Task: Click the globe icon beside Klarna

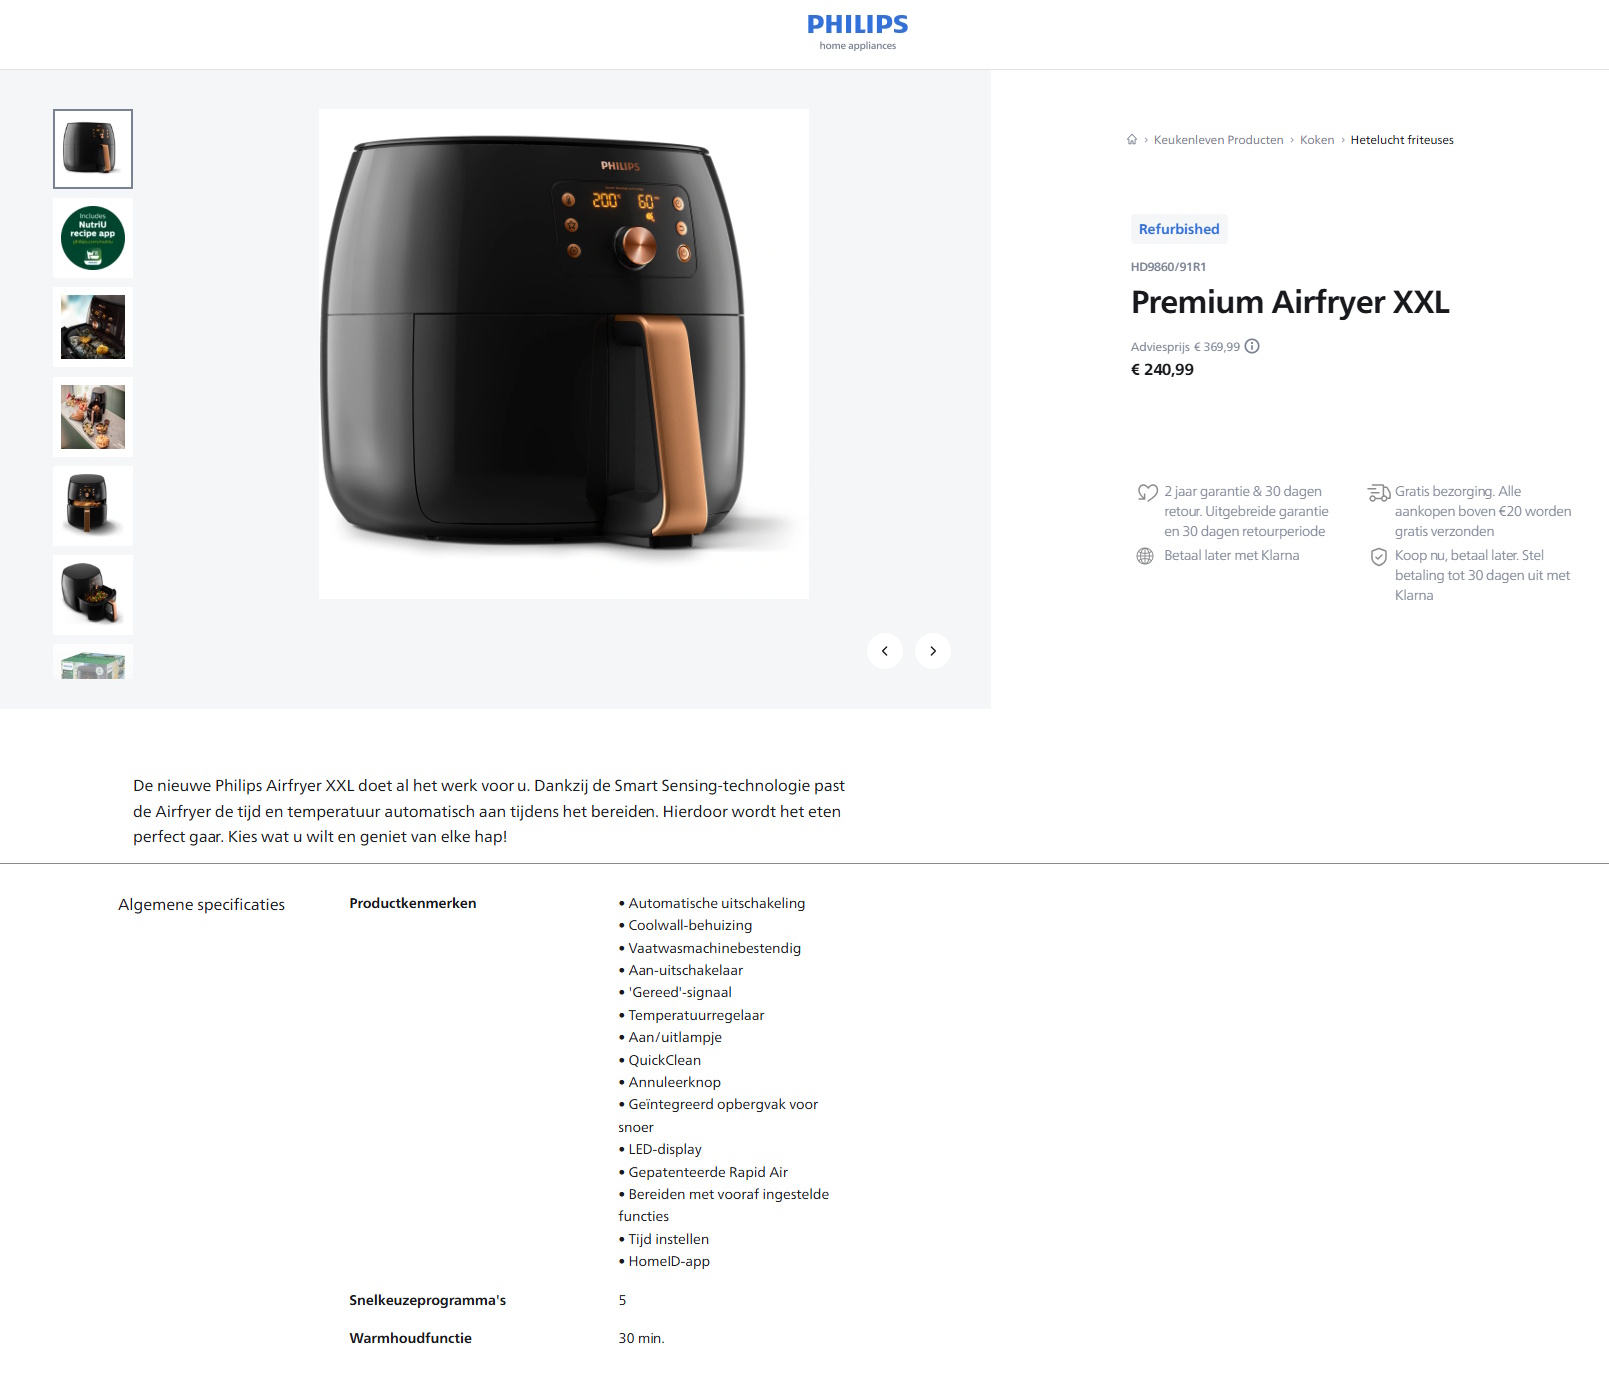Action: coord(1145,556)
